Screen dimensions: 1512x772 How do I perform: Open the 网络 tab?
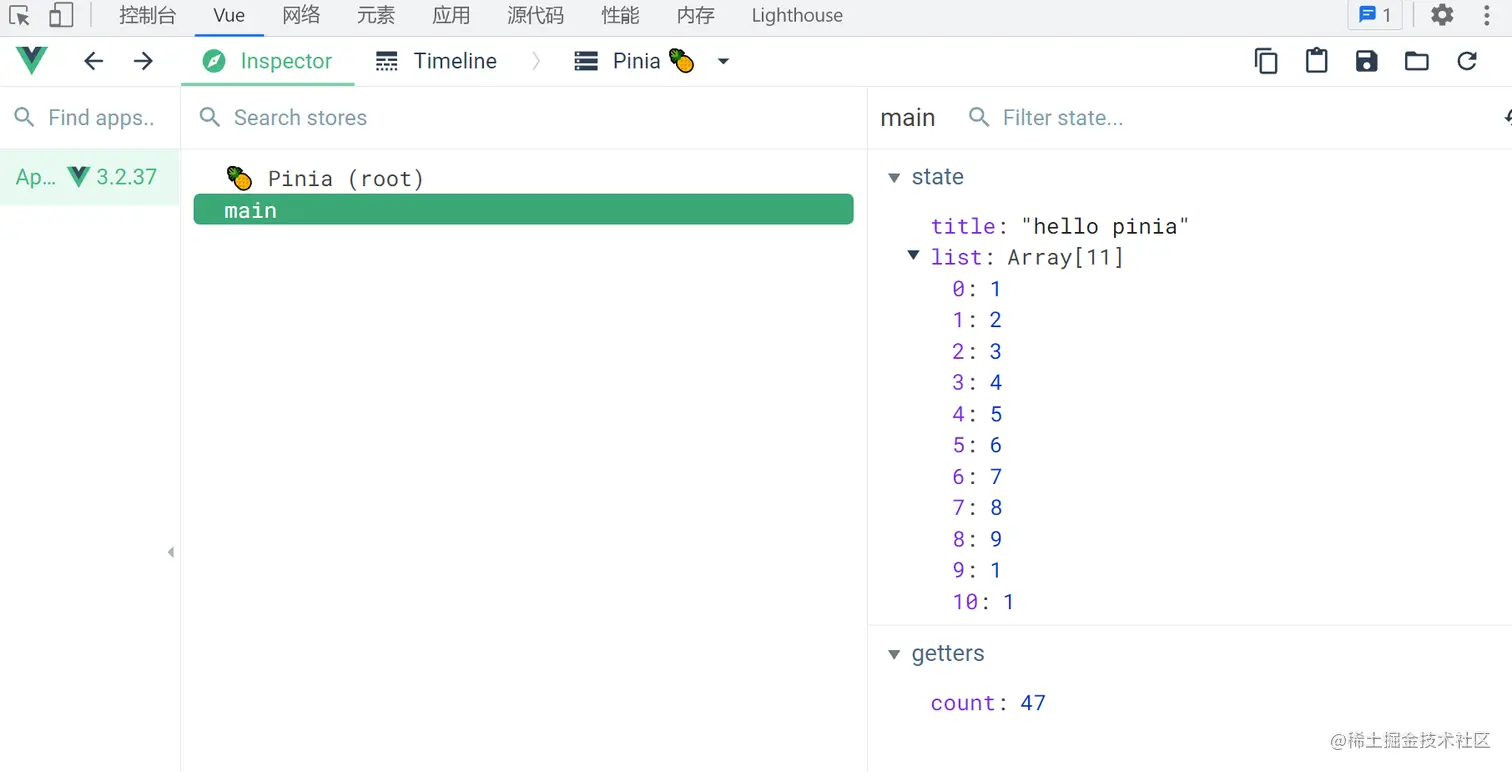(302, 15)
